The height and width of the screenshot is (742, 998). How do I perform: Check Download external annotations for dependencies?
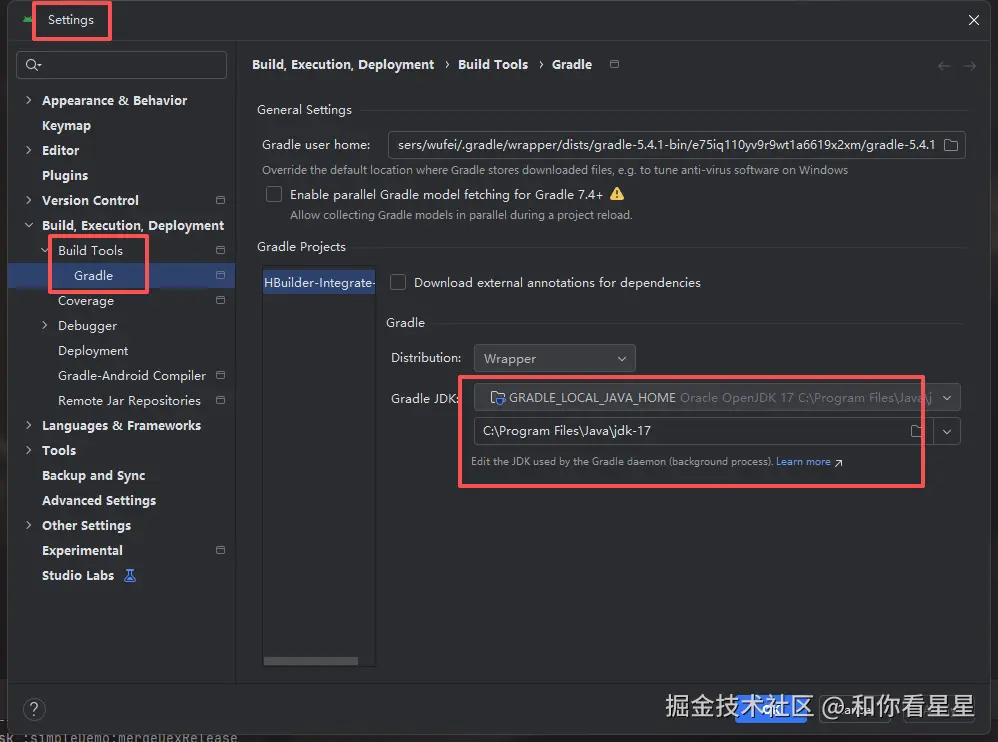(x=398, y=282)
